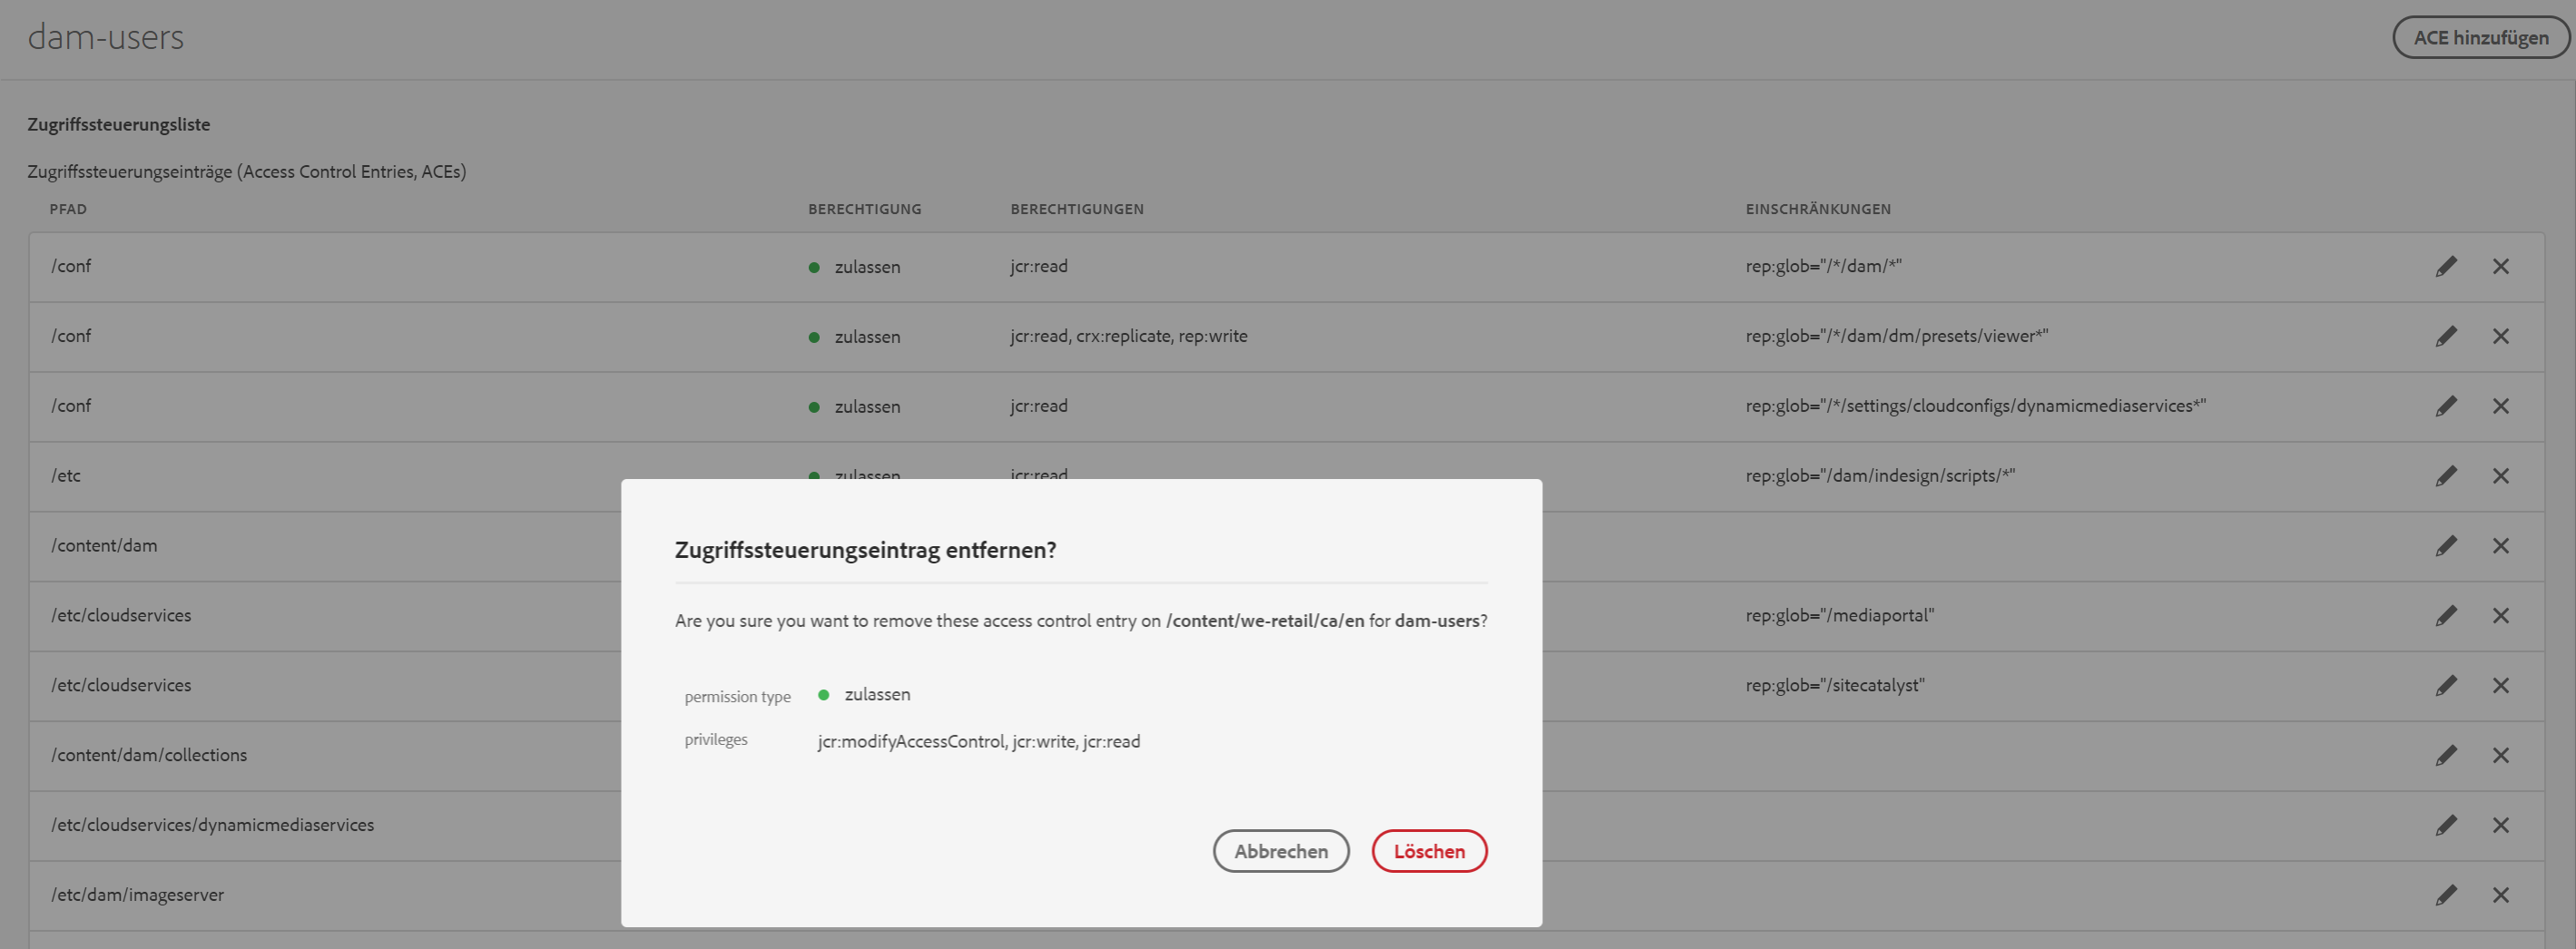Delete the /etc/cloudservices/dynamicmediaservices entry
Screen dimensions: 2576x949
click(x=2500, y=825)
